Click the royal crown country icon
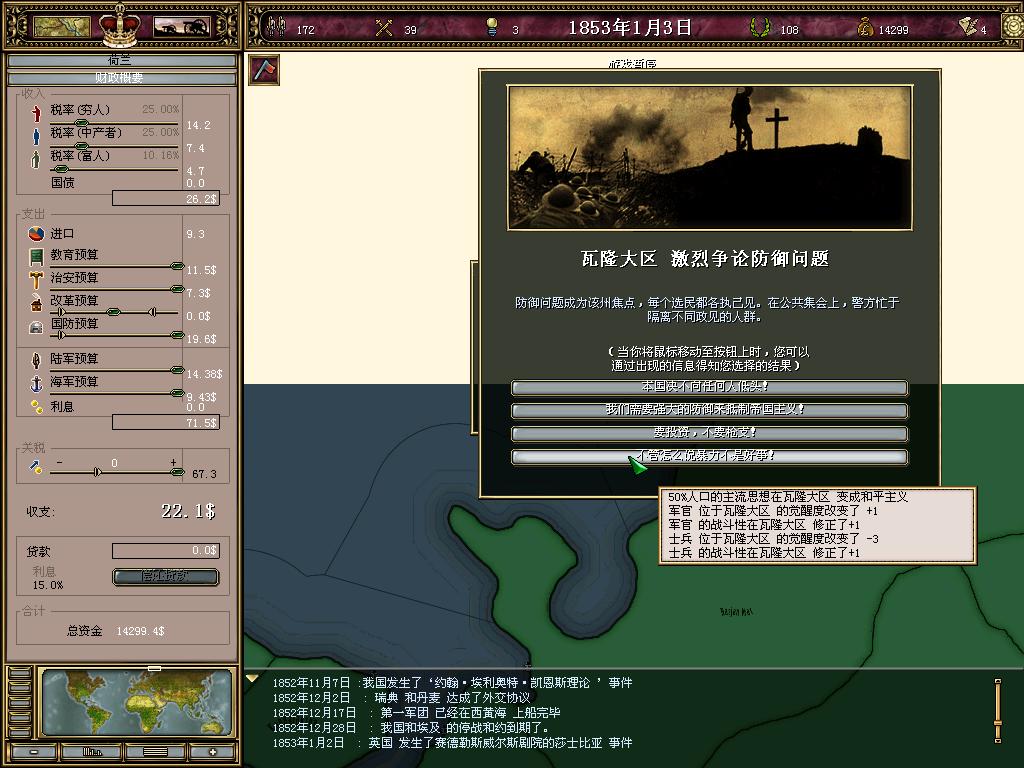Screen dimensions: 1024x768 [x=120, y=25]
